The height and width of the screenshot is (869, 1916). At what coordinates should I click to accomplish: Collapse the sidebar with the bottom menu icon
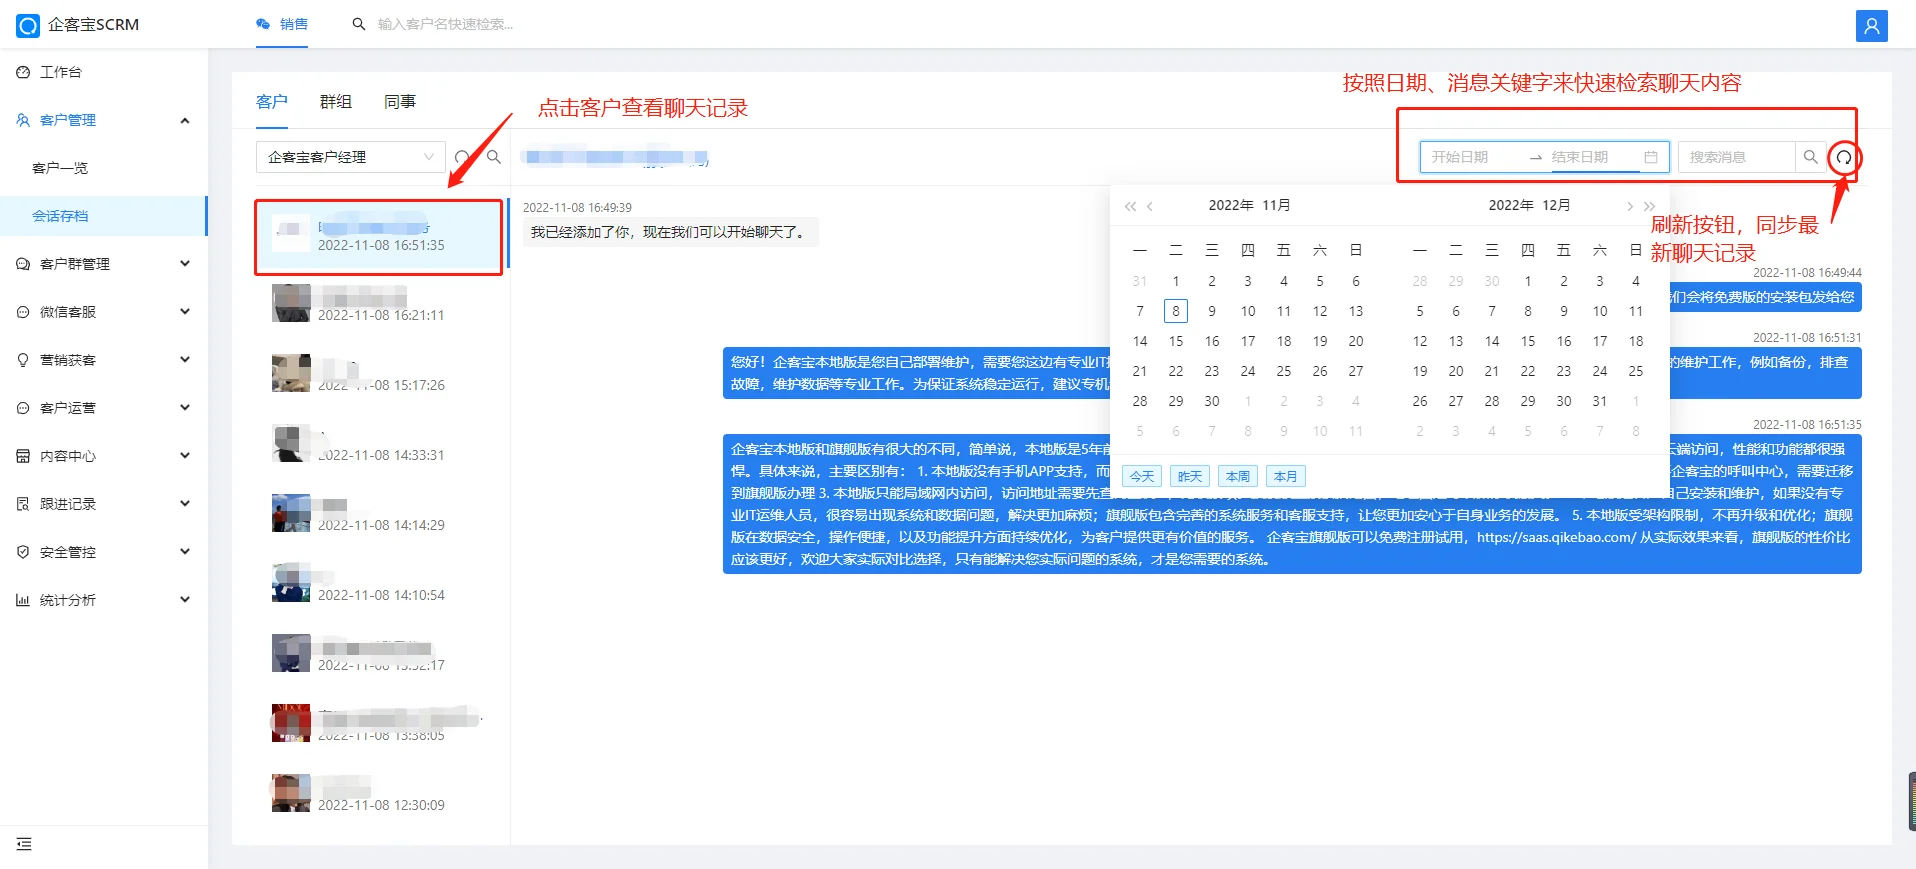tap(24, 844)
